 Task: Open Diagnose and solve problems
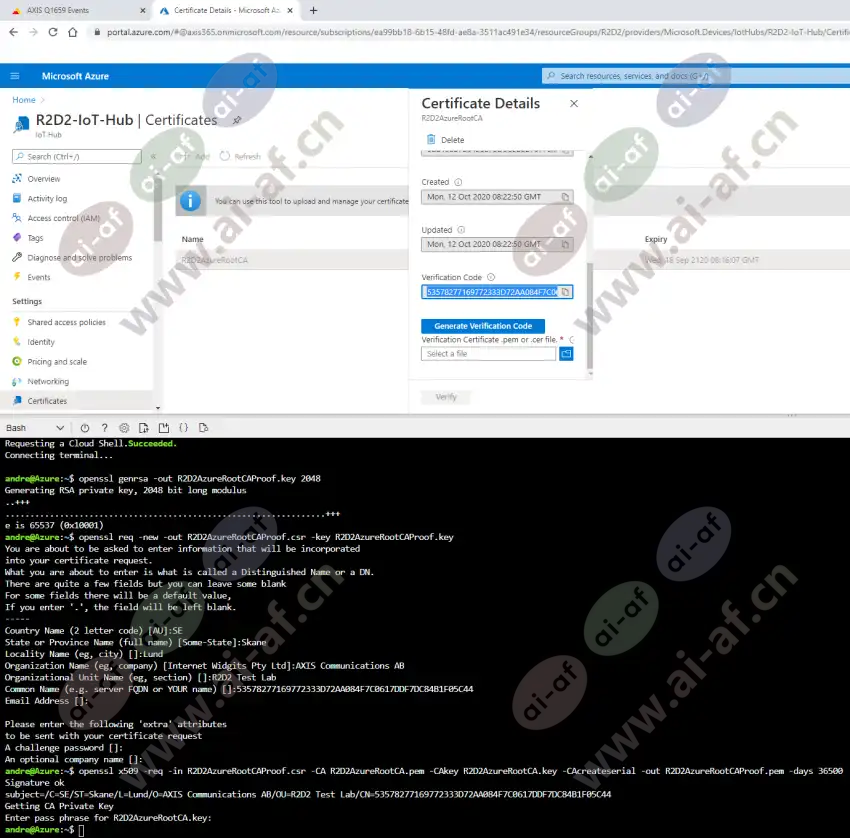coord(79,257)
